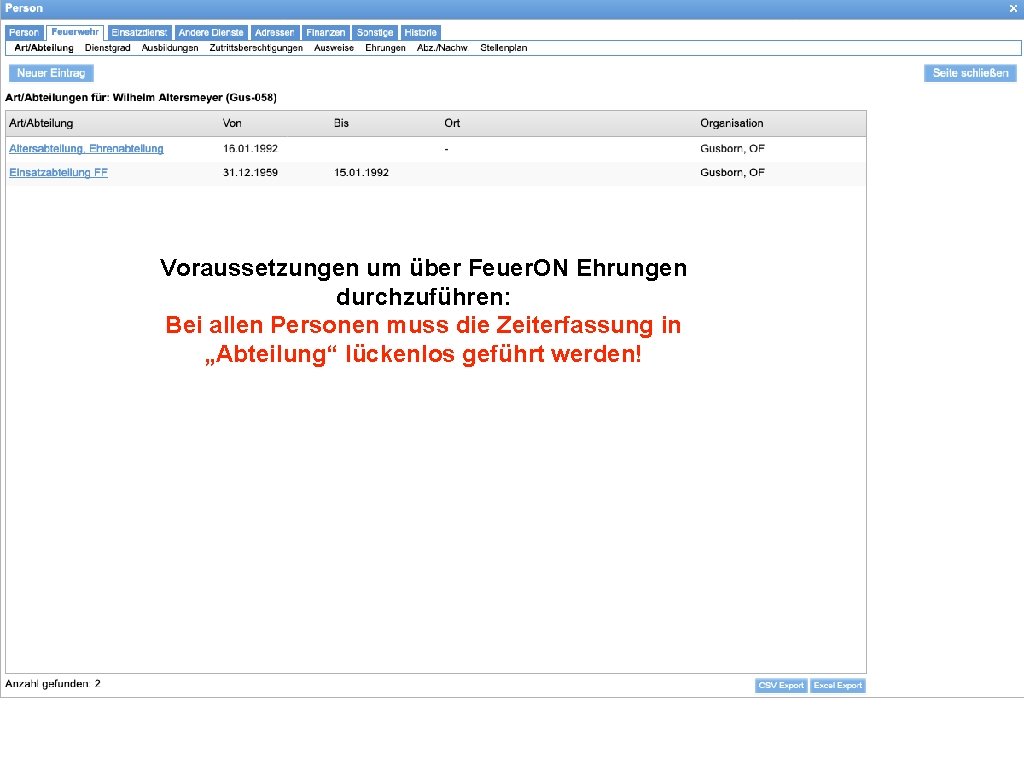Go to the Adressen tab

pos(274,33)
